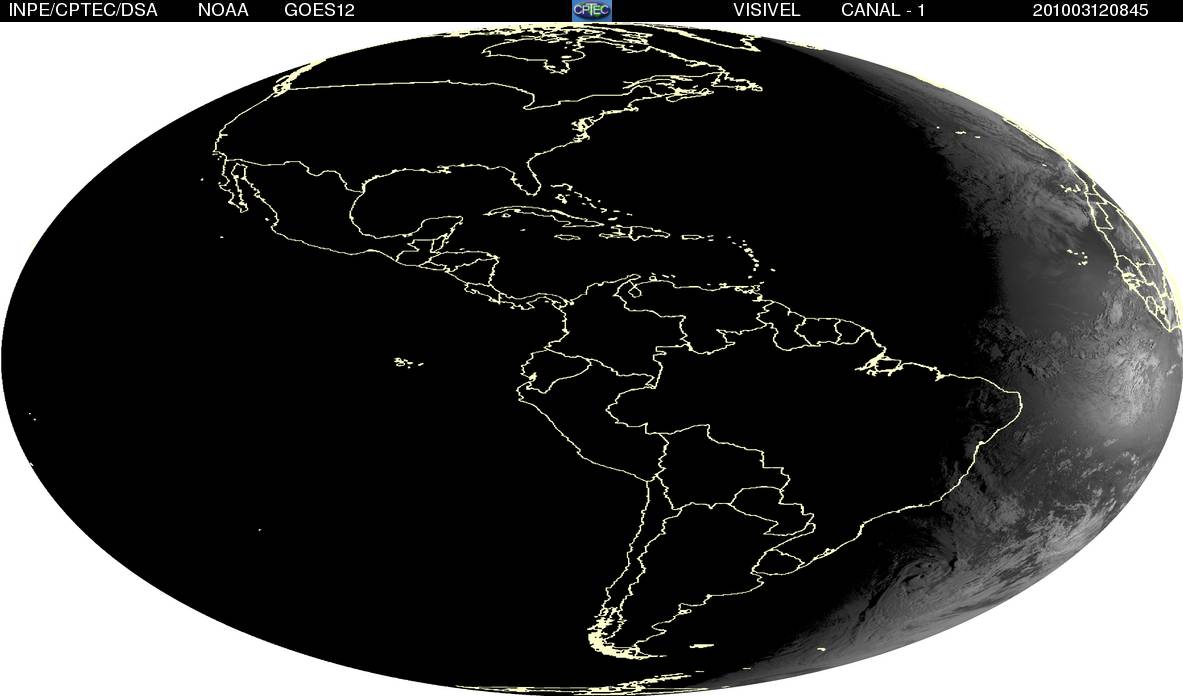
Task: Click the CANAL - 1 label
Action: [883, 11]
